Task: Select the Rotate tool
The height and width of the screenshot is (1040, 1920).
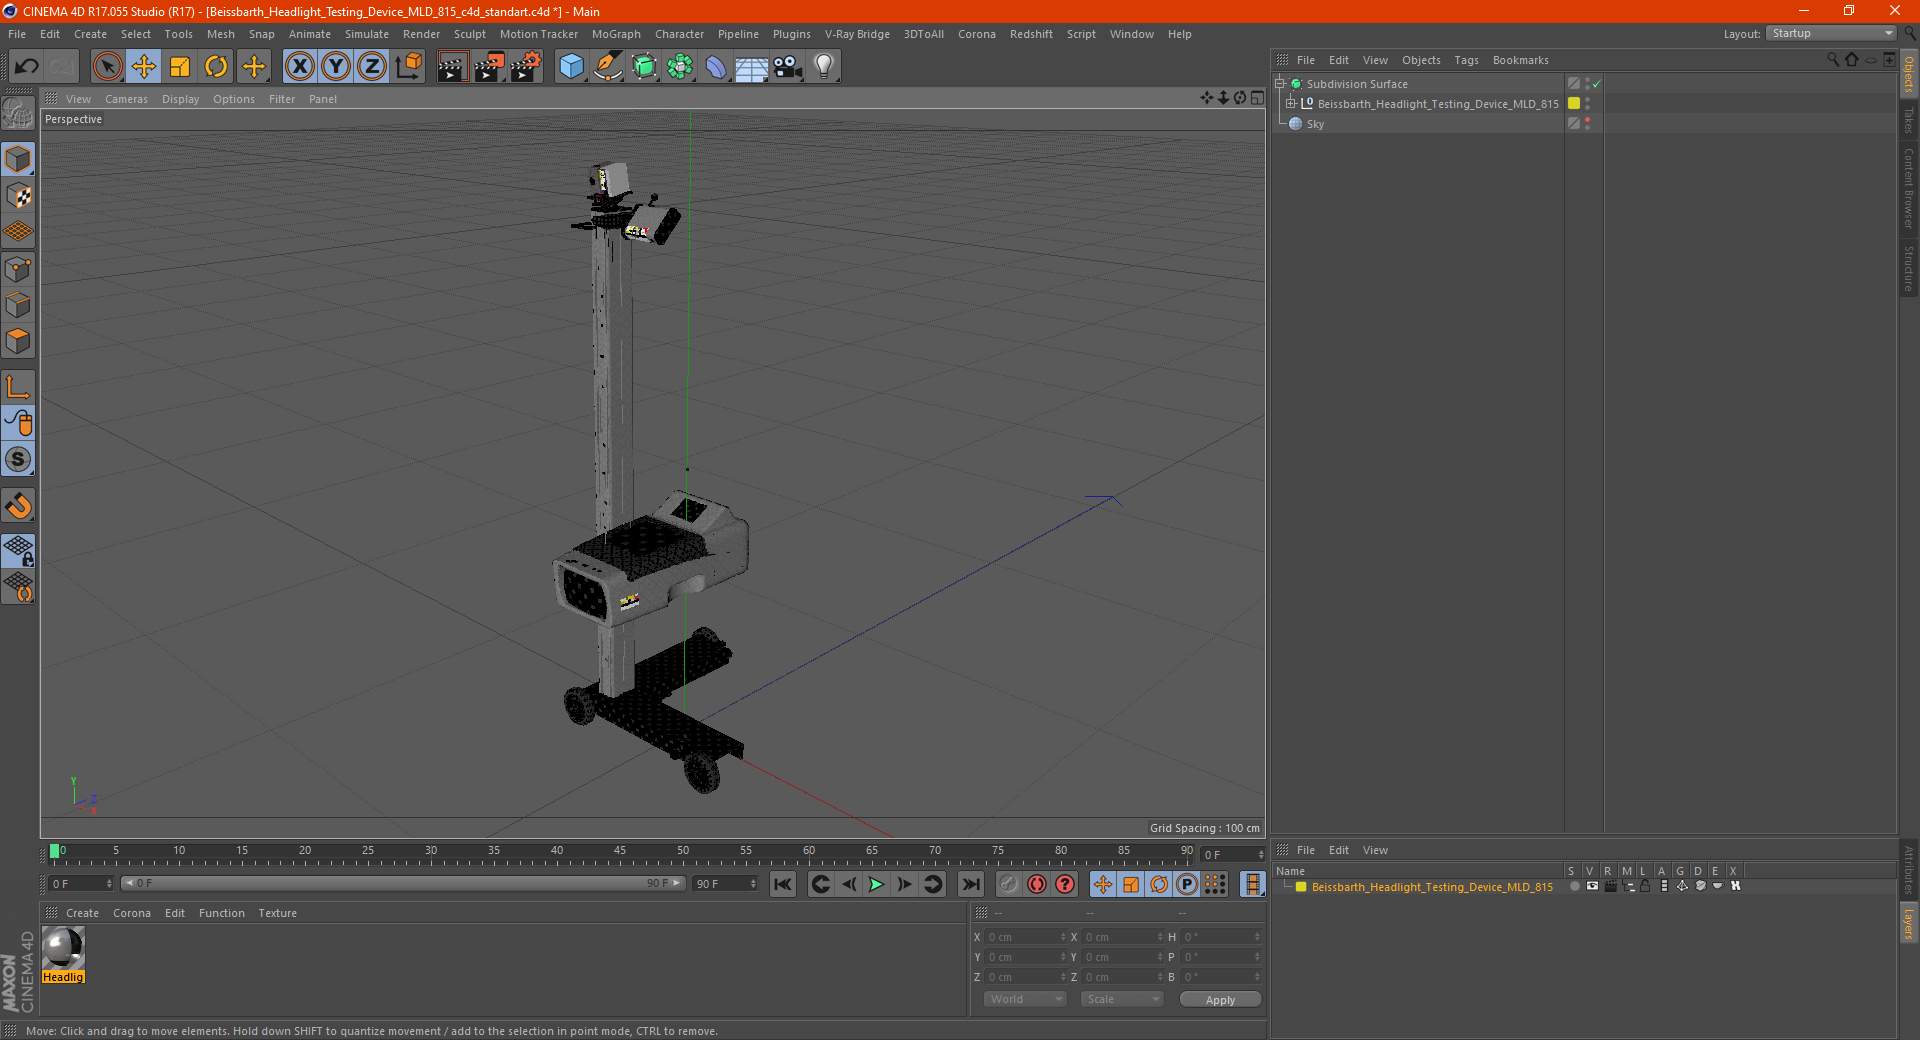Action: click(x=216, y=67)
